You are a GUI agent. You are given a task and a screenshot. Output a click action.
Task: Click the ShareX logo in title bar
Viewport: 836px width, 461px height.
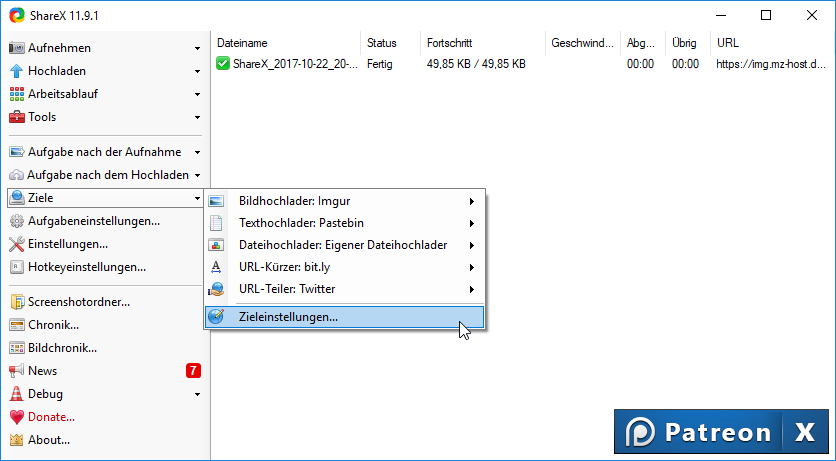pos(17,15)
